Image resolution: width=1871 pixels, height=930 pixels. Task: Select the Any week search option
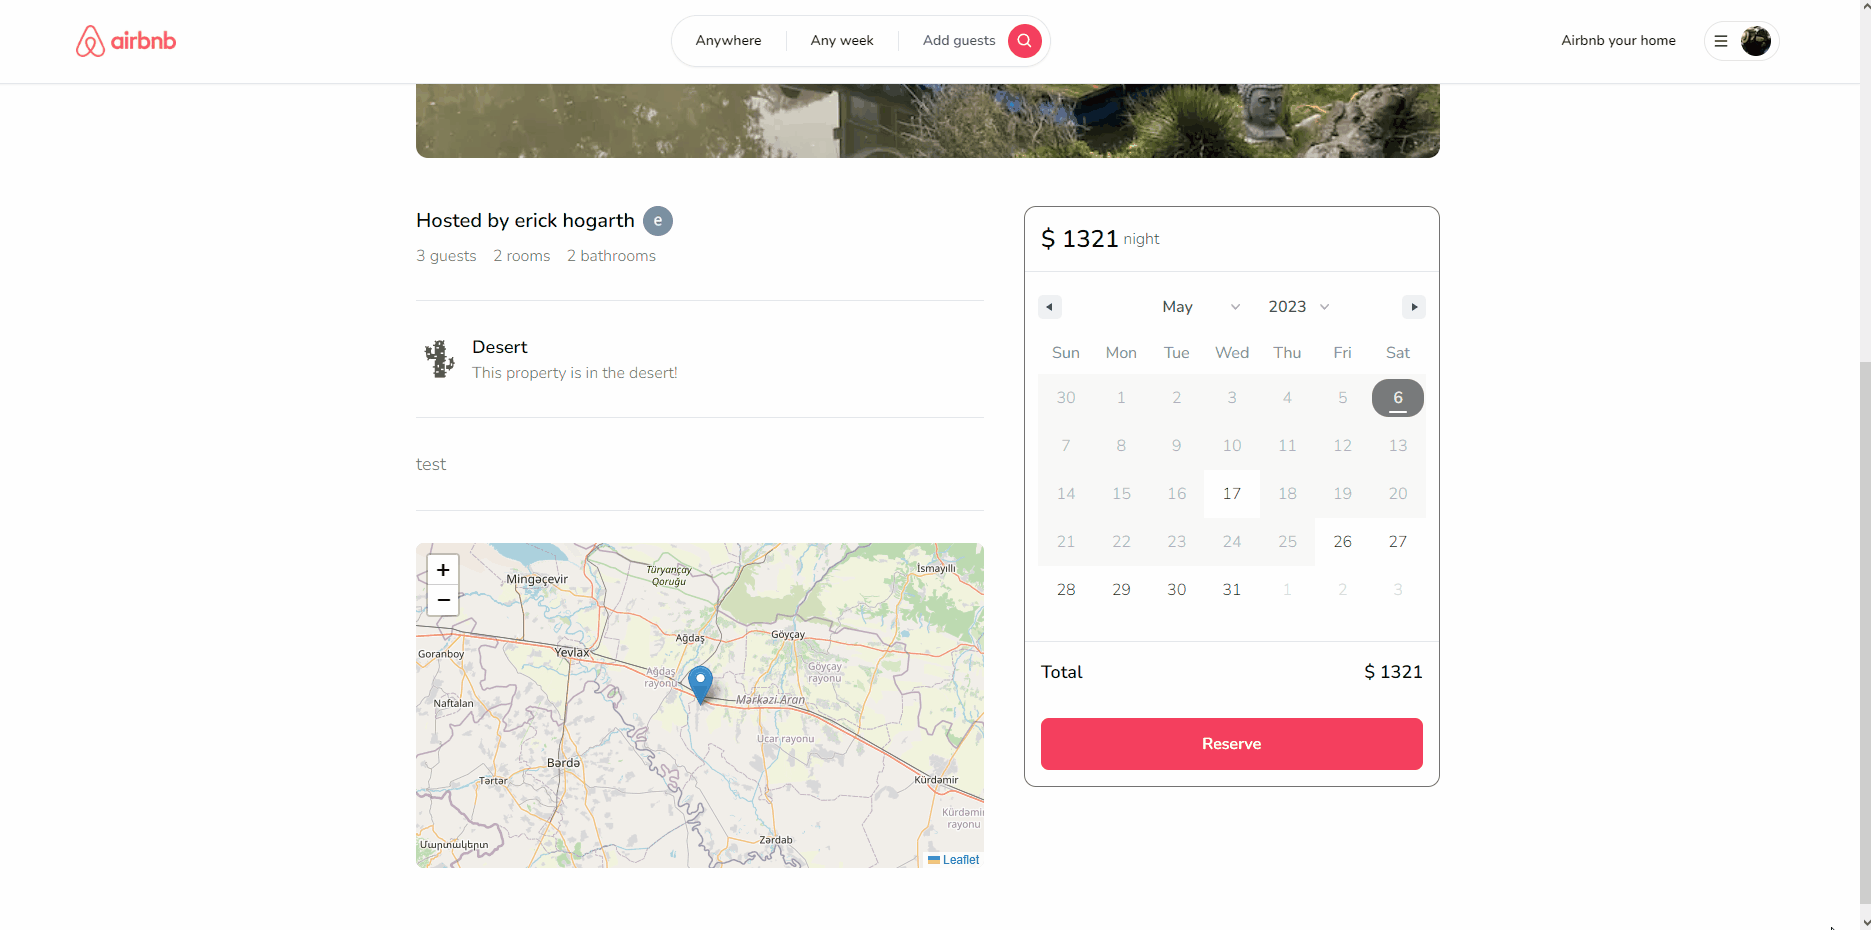point(842,41)
